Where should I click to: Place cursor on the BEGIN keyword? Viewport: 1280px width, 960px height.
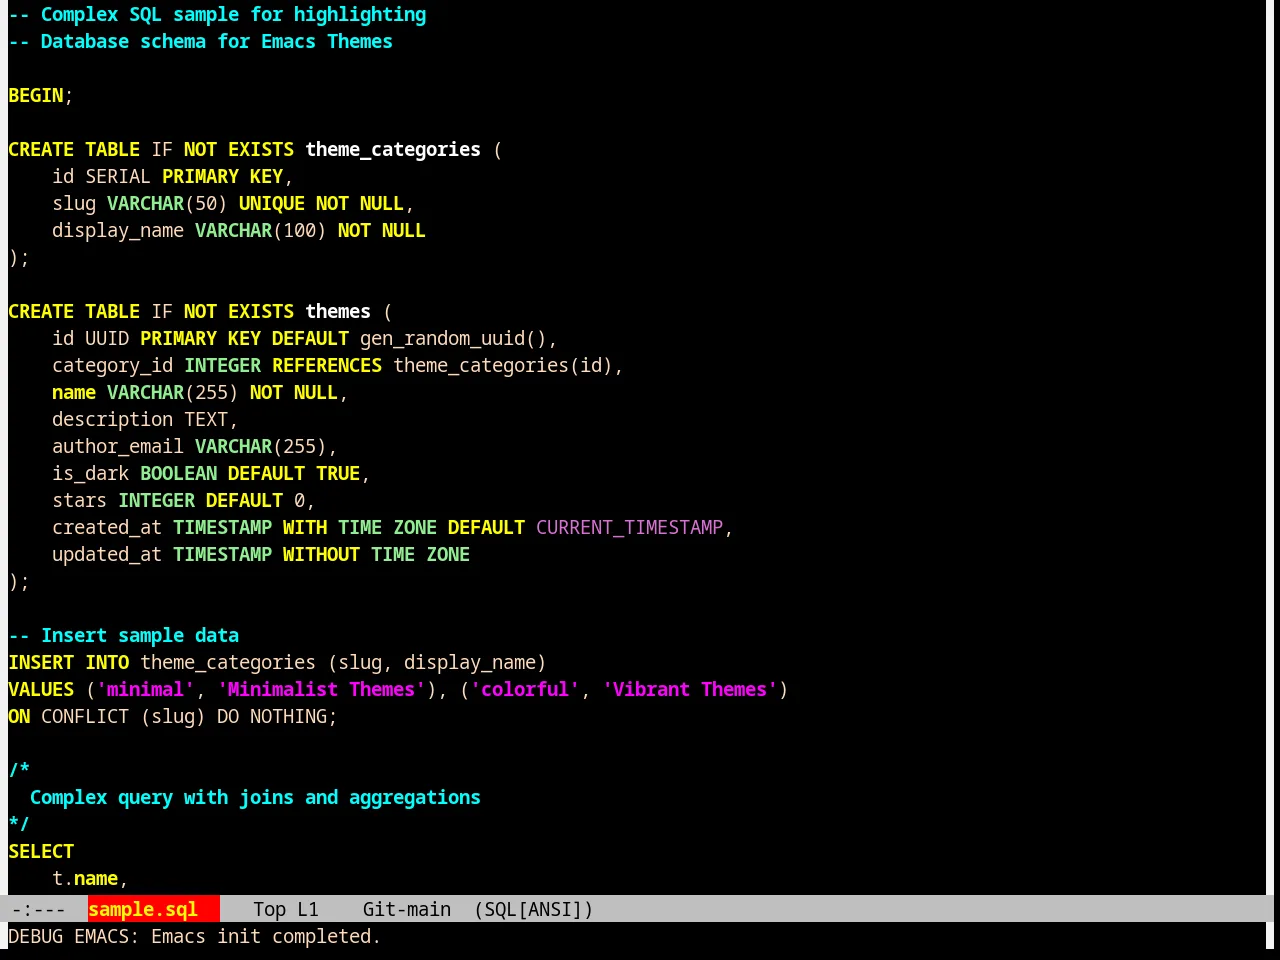(x=36, y=95)
